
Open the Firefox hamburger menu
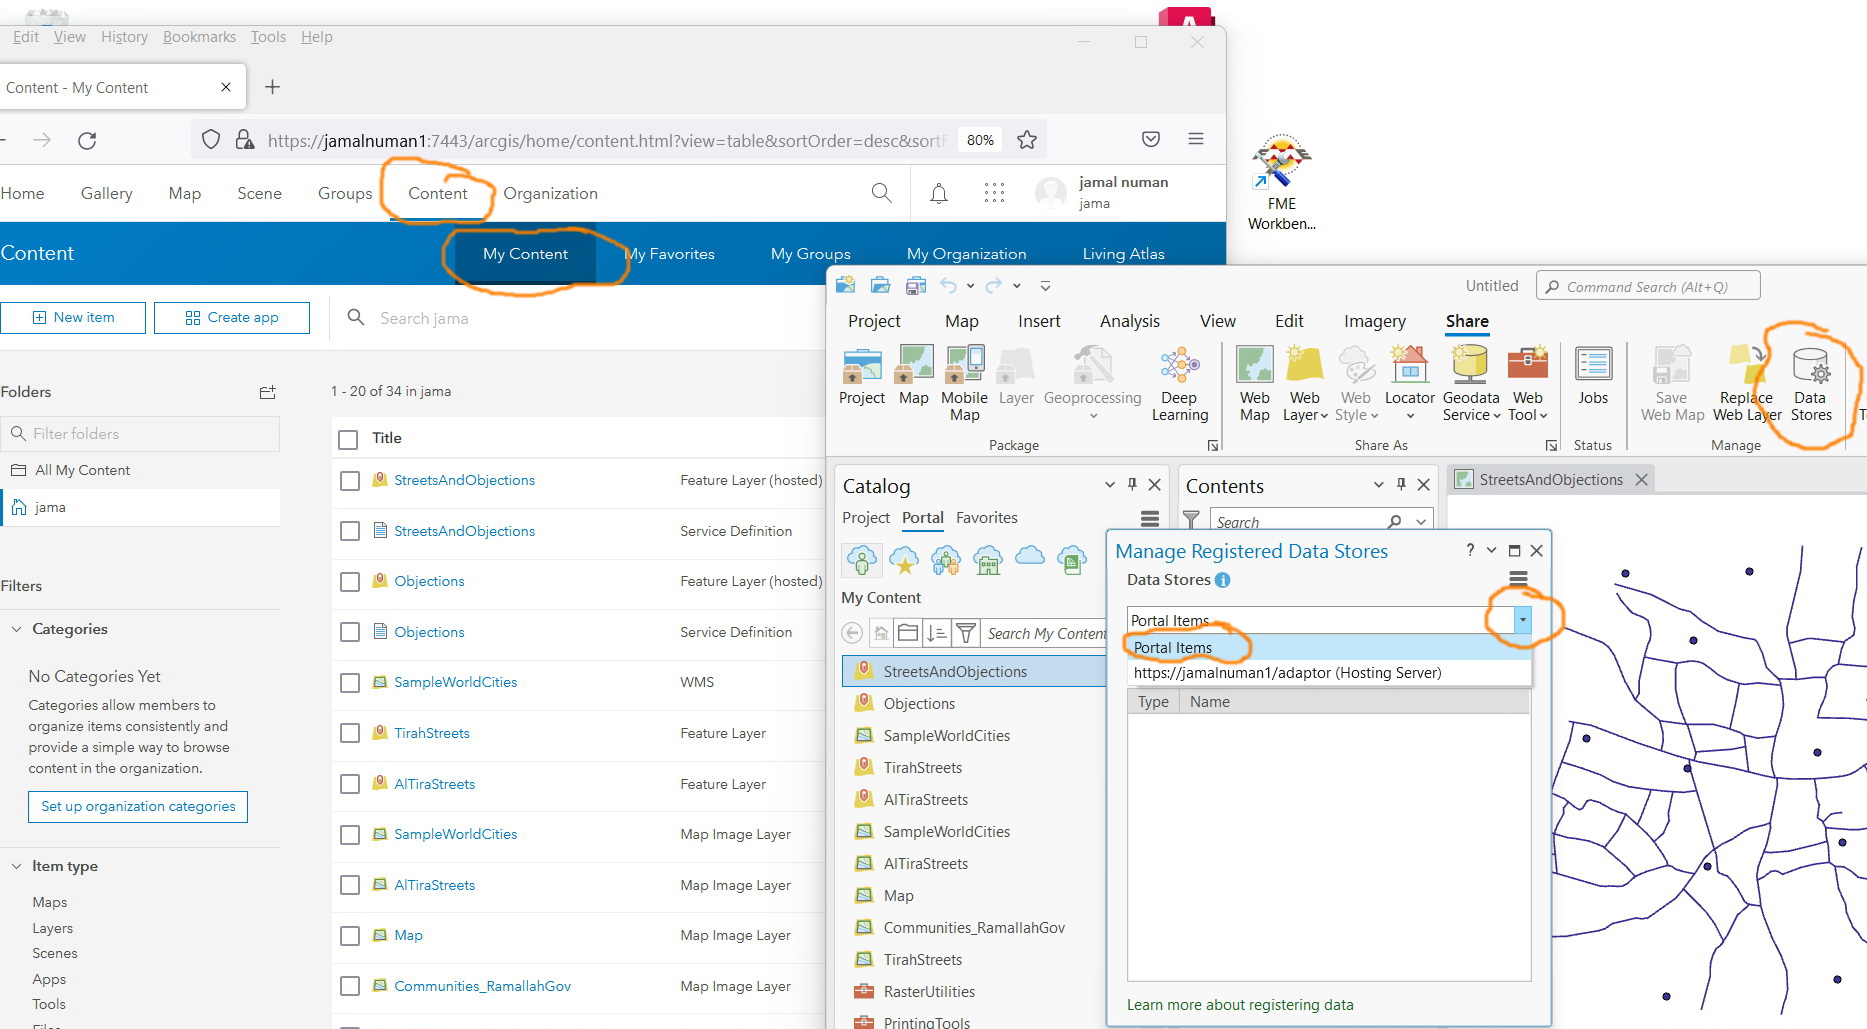click(1196, 139)
